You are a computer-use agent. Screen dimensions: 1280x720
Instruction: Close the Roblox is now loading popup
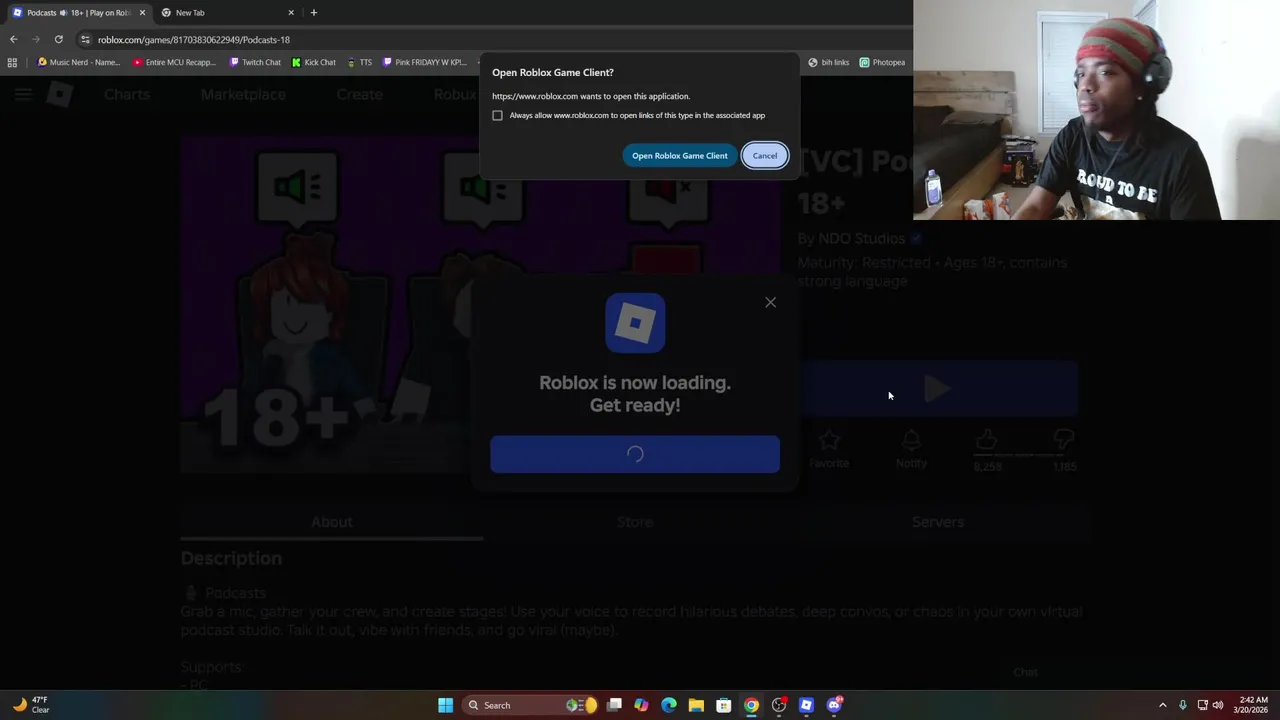coord(770,302)
